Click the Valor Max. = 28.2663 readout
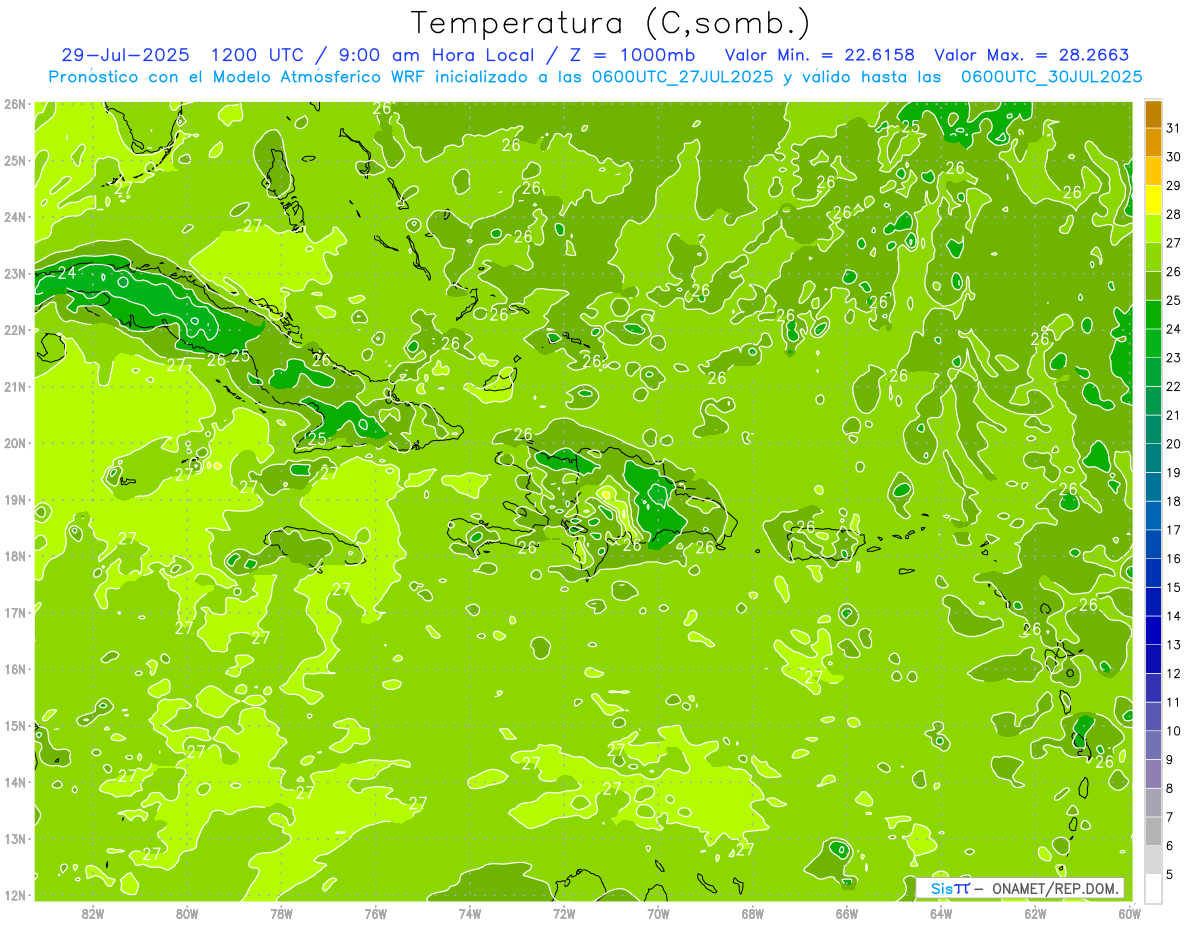The image size is (1200, 927). 1032,55
